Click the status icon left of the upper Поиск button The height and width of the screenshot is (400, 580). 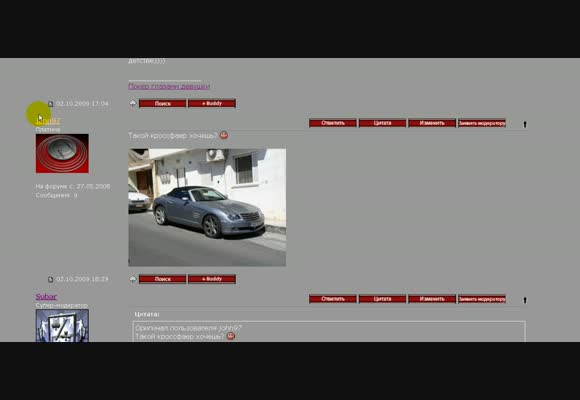click(x=132, y=103)
